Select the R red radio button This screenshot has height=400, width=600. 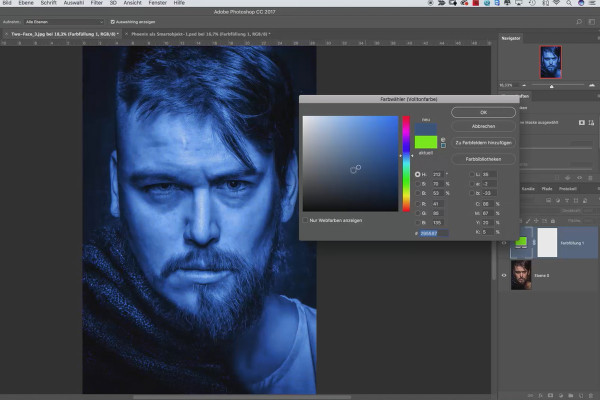(x=417, y=204)
